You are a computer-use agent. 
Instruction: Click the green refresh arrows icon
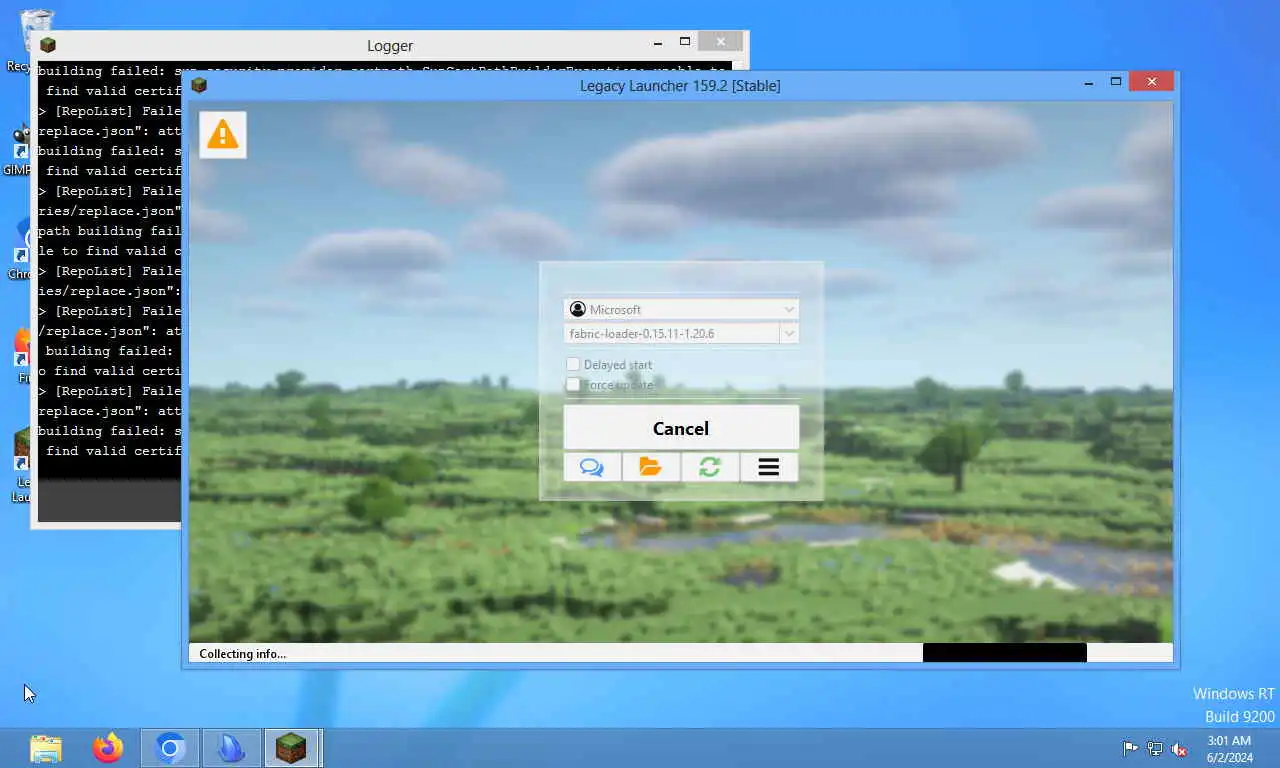[x=710, y=467]
